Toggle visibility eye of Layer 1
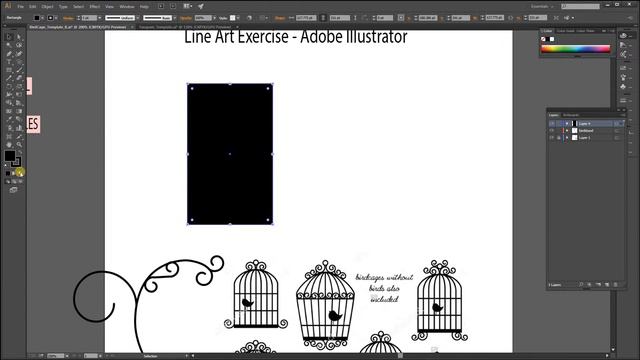 [552, 138]
